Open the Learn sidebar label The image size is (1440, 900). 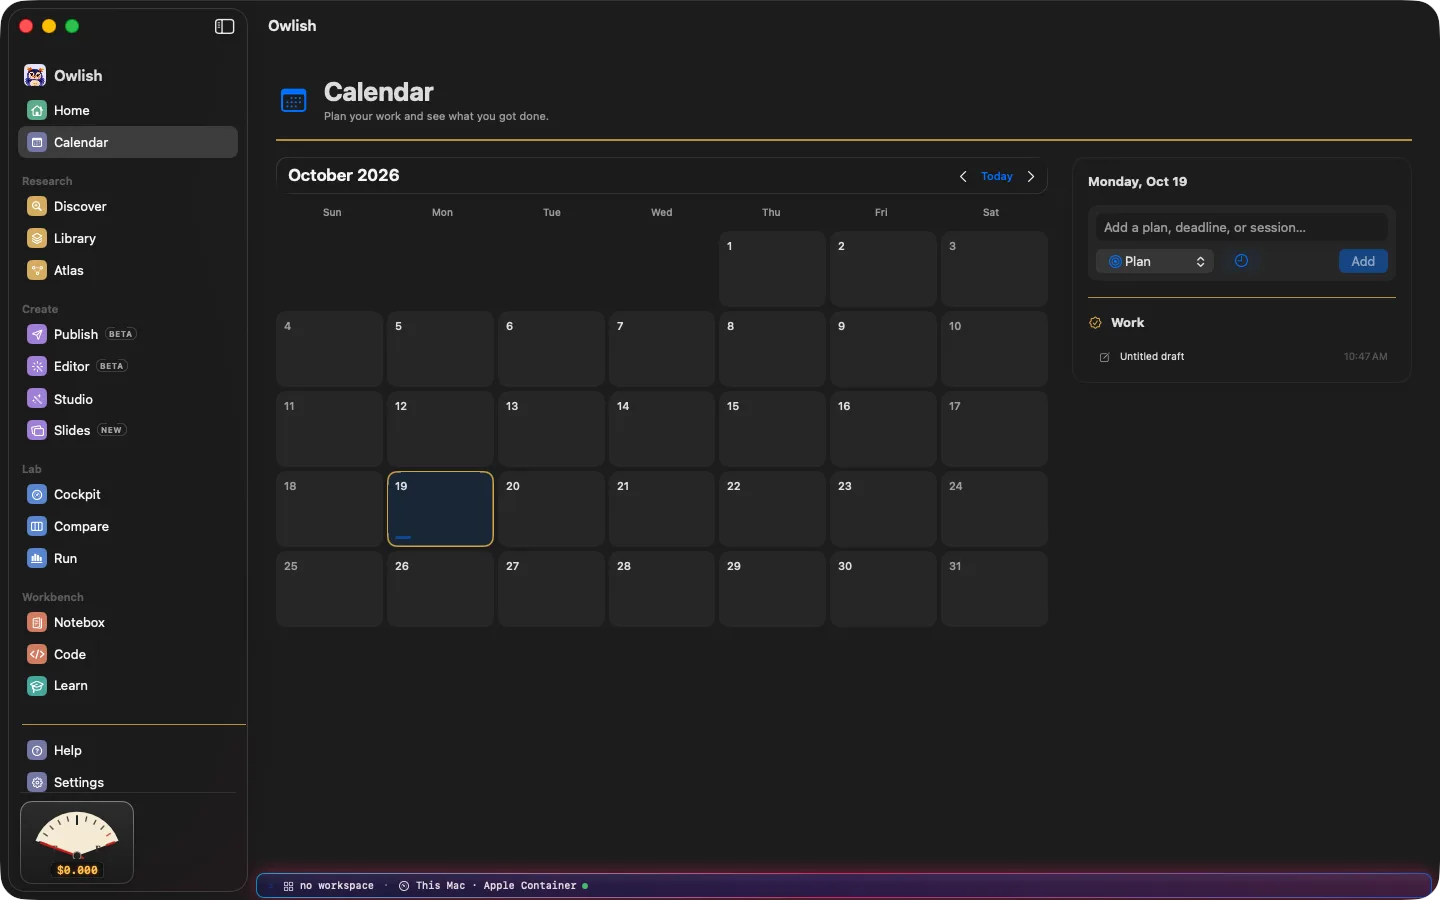pos(71,686)
